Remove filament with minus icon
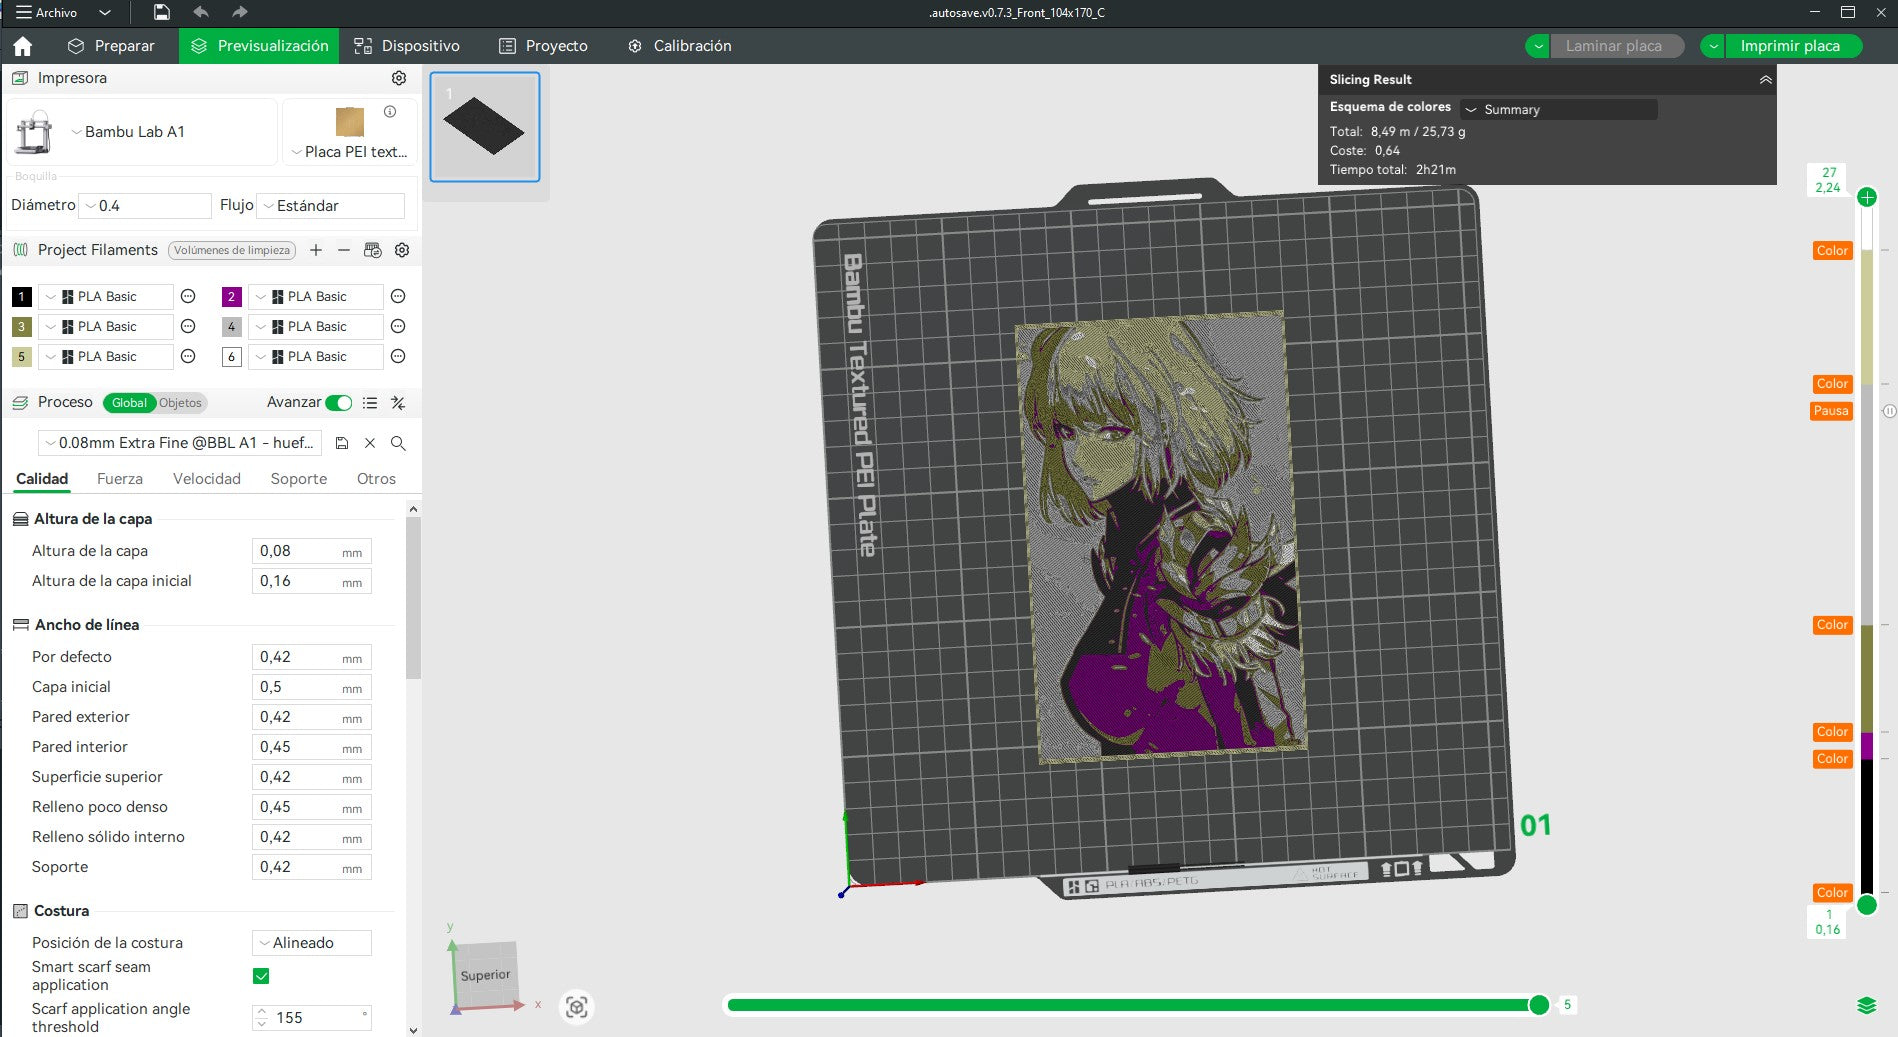This screenshot has height=1037, width=1898. (344, 250)
